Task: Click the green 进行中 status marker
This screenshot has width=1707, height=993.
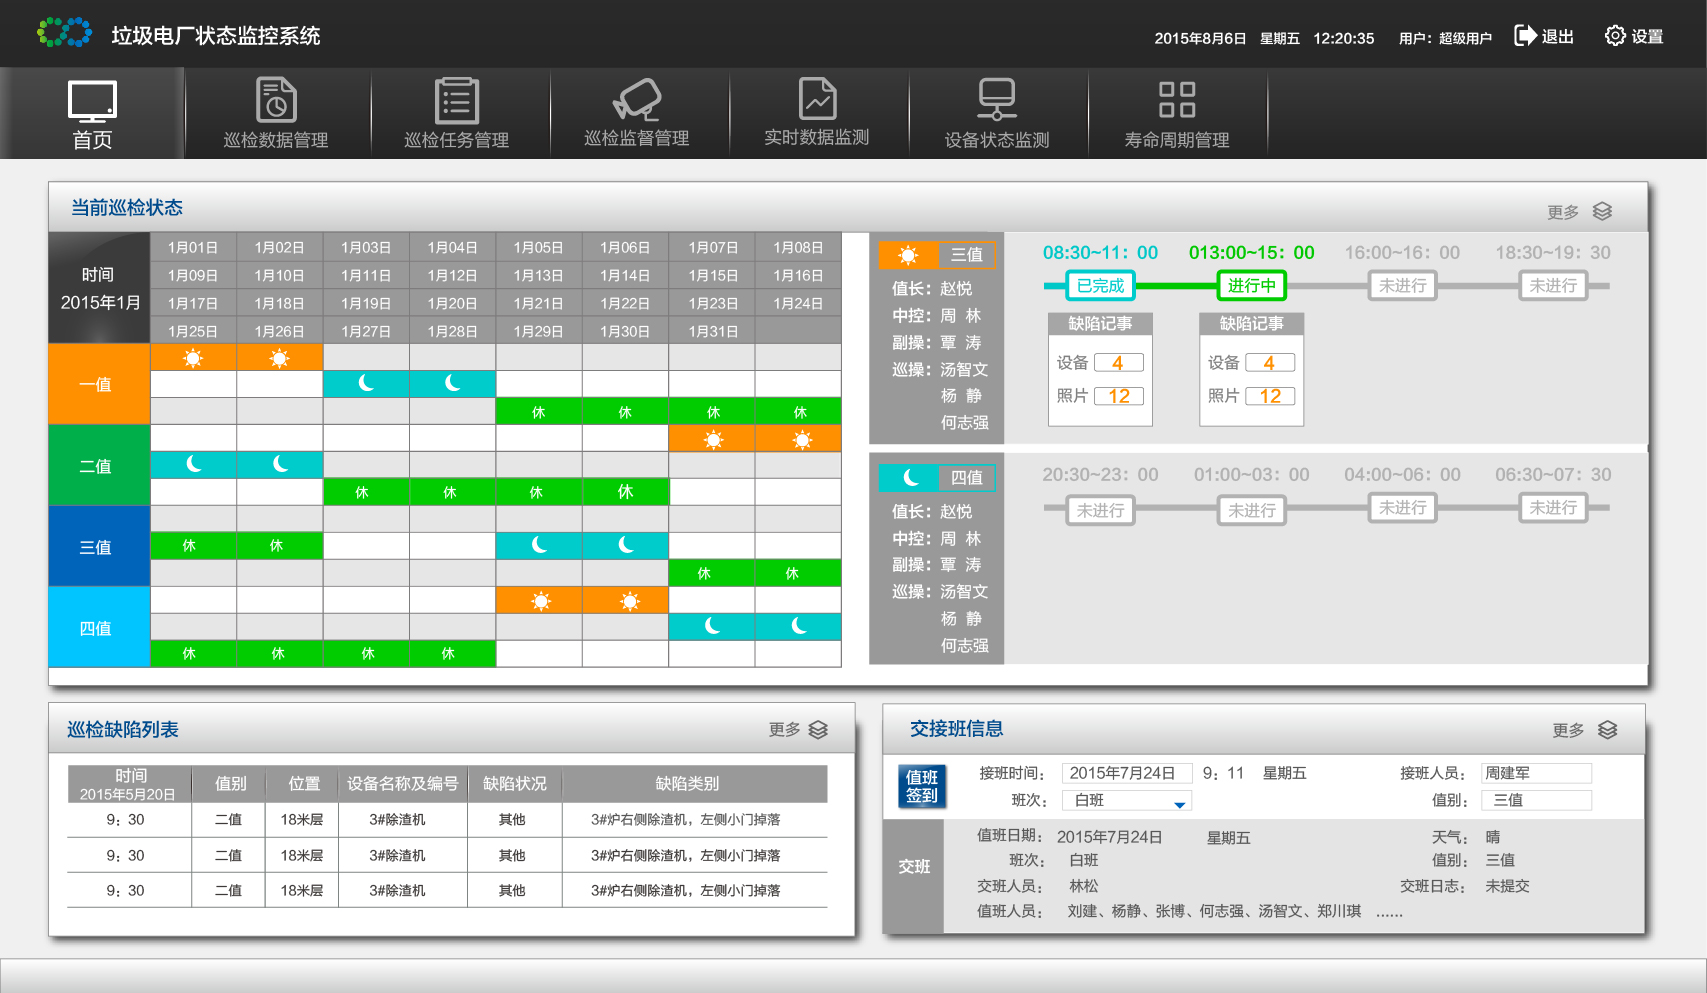Action: point(1251,286)
